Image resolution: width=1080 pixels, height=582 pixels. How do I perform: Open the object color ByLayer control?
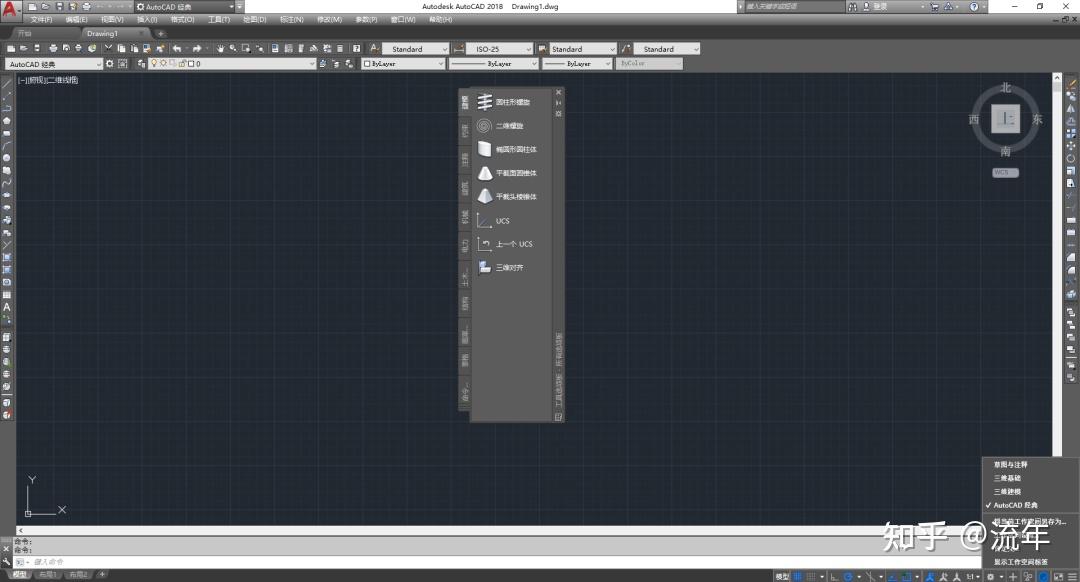(x=403, y=63)
